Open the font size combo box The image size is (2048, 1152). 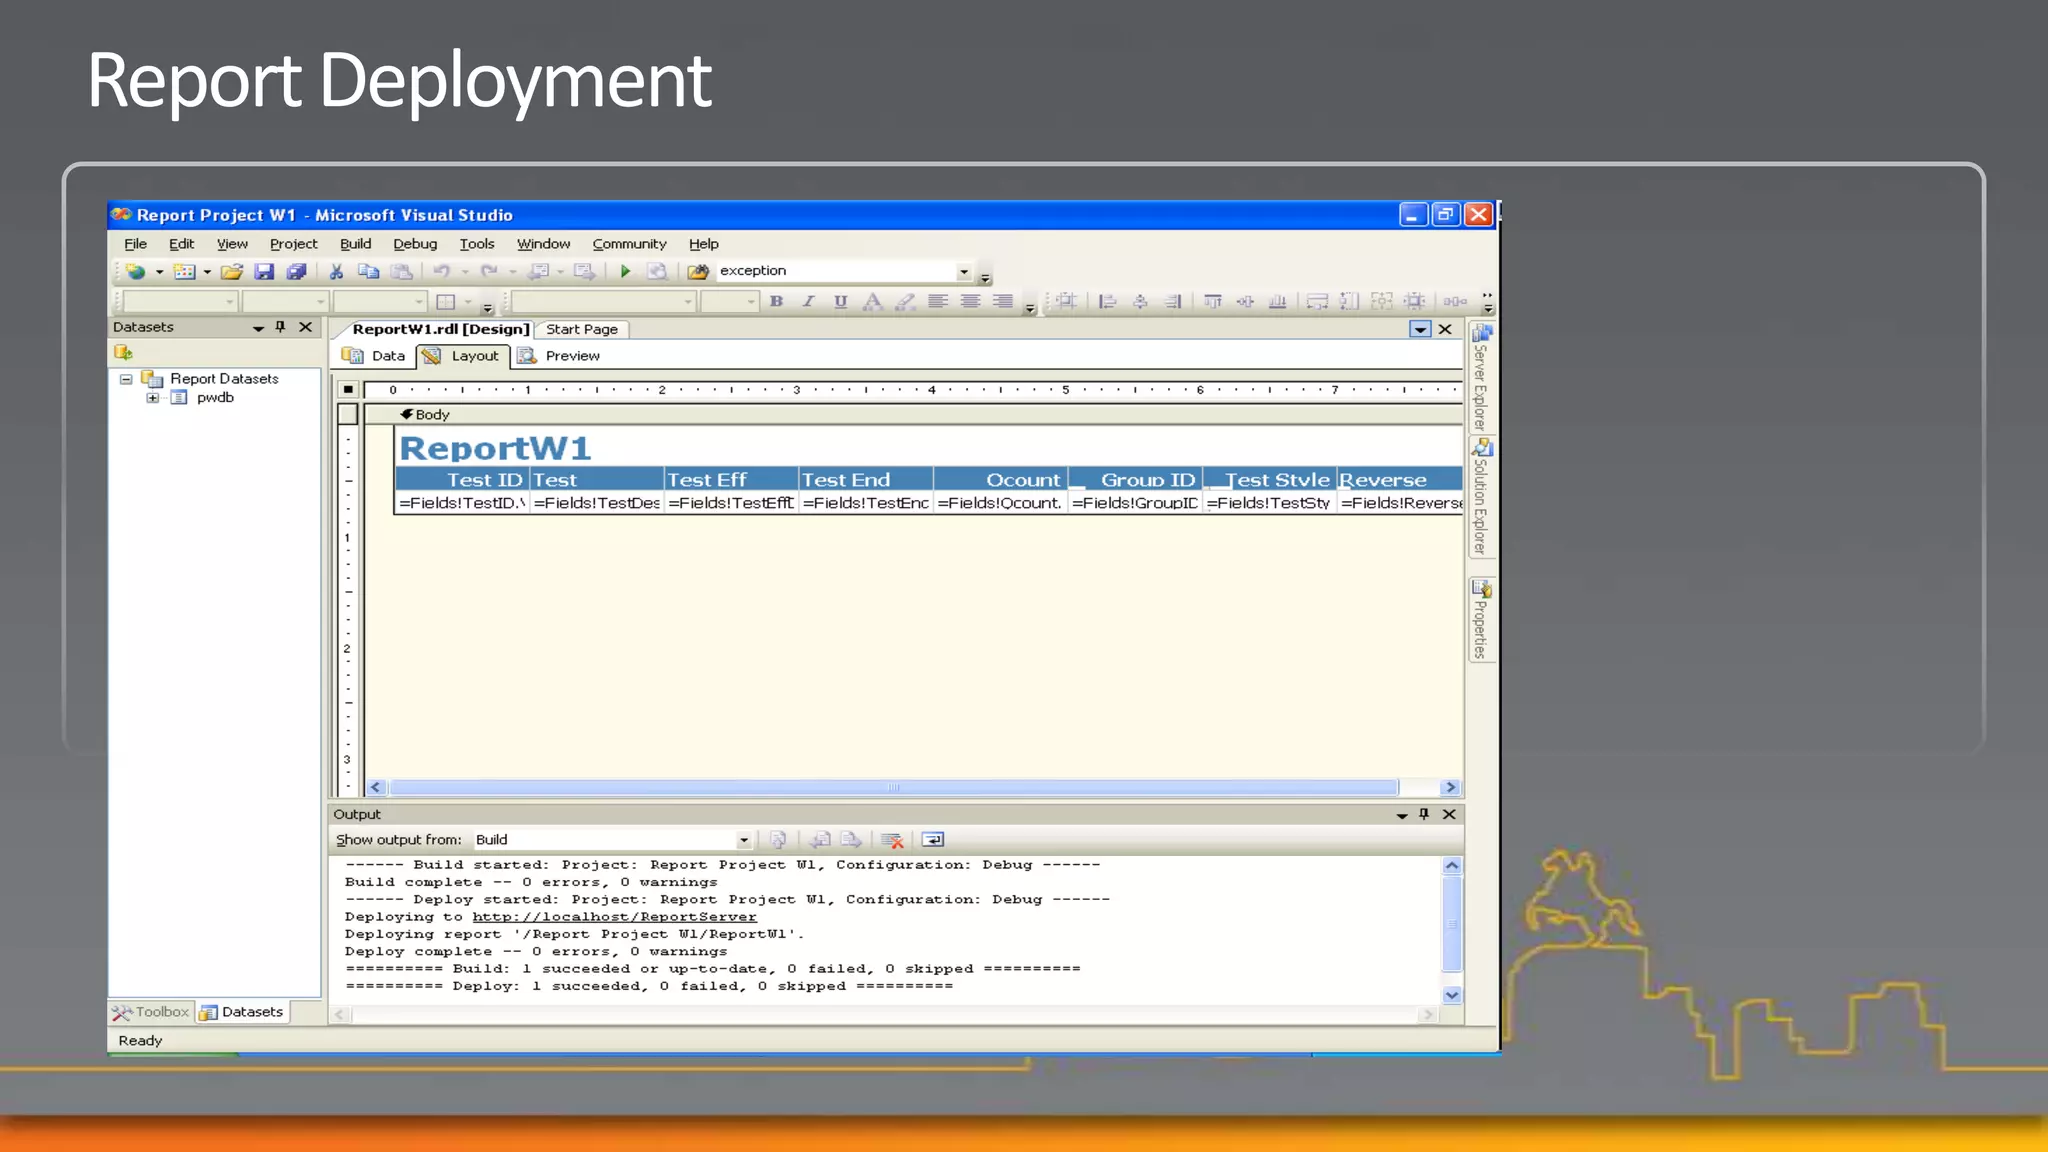click(729, 301)
